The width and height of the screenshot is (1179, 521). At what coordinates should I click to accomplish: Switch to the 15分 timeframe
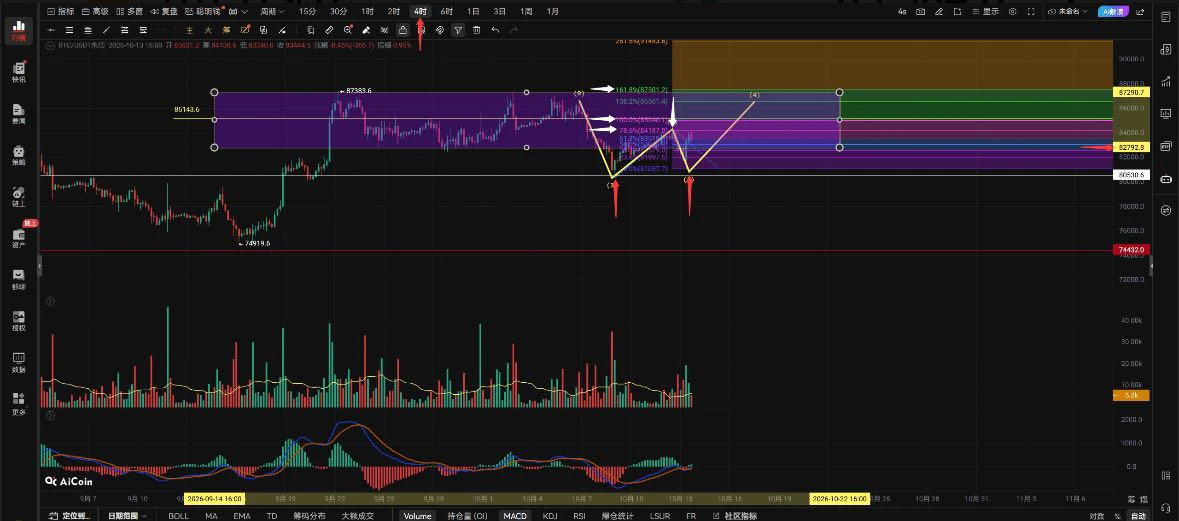308,11
